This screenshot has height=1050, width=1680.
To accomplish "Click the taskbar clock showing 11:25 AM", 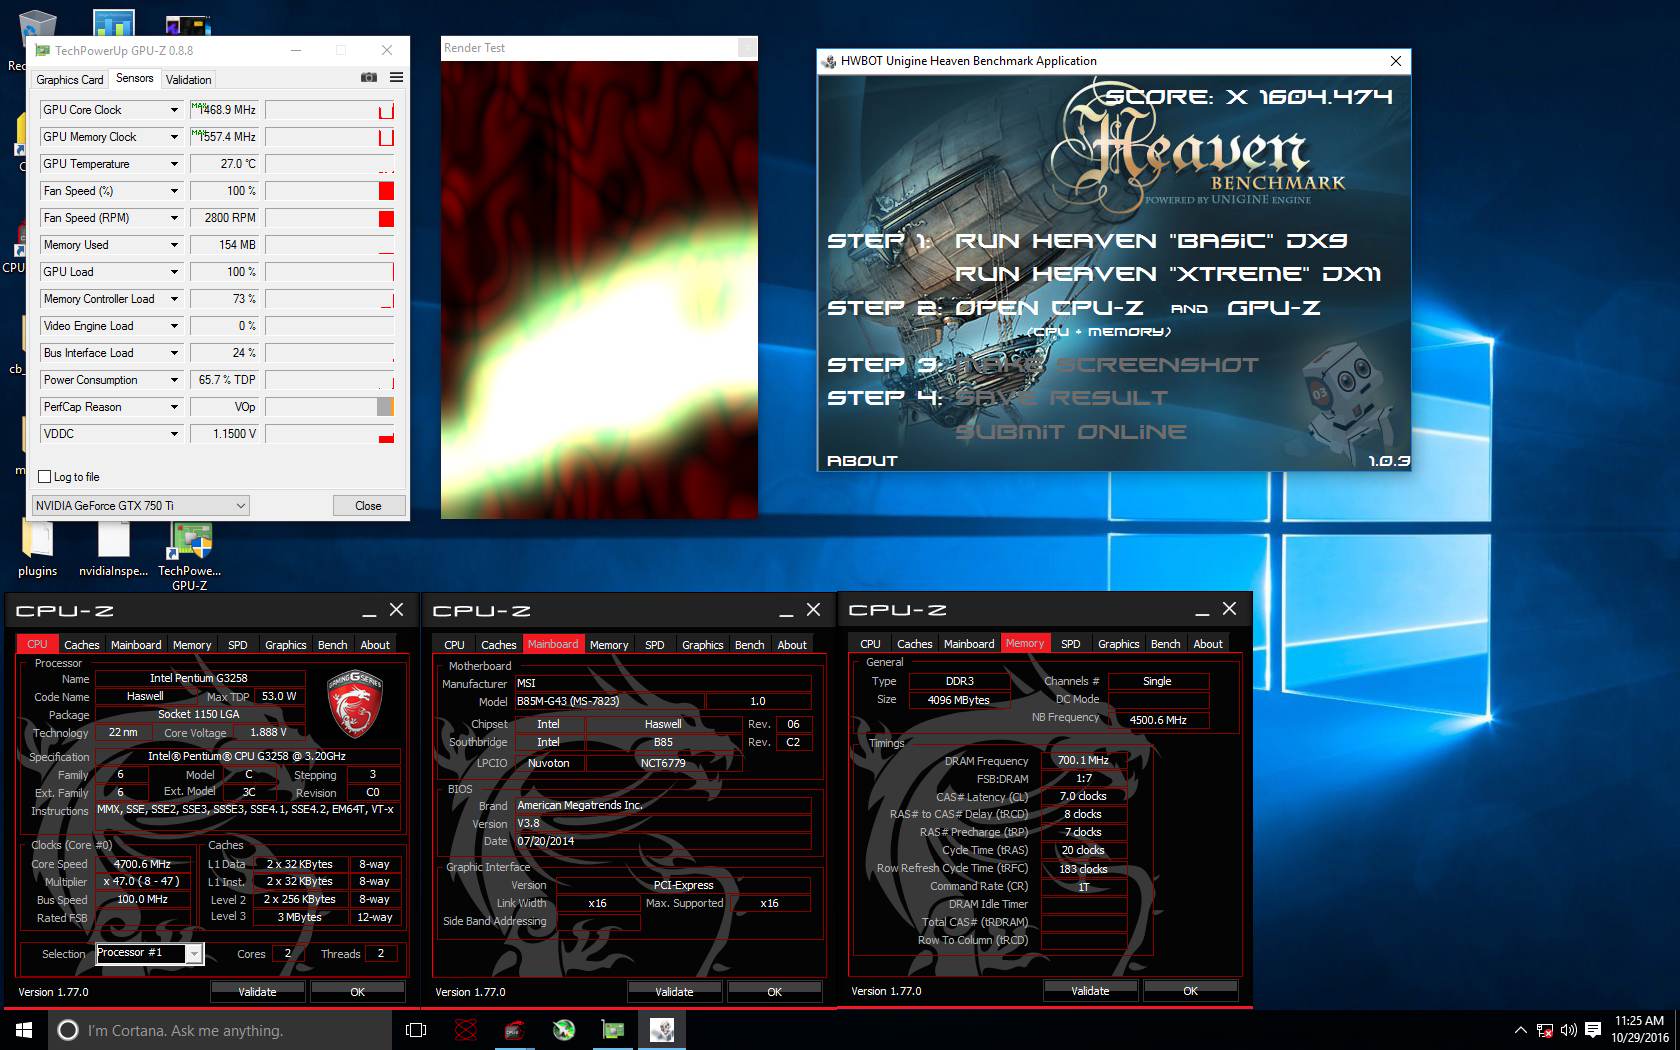I will point(1639,1030).
